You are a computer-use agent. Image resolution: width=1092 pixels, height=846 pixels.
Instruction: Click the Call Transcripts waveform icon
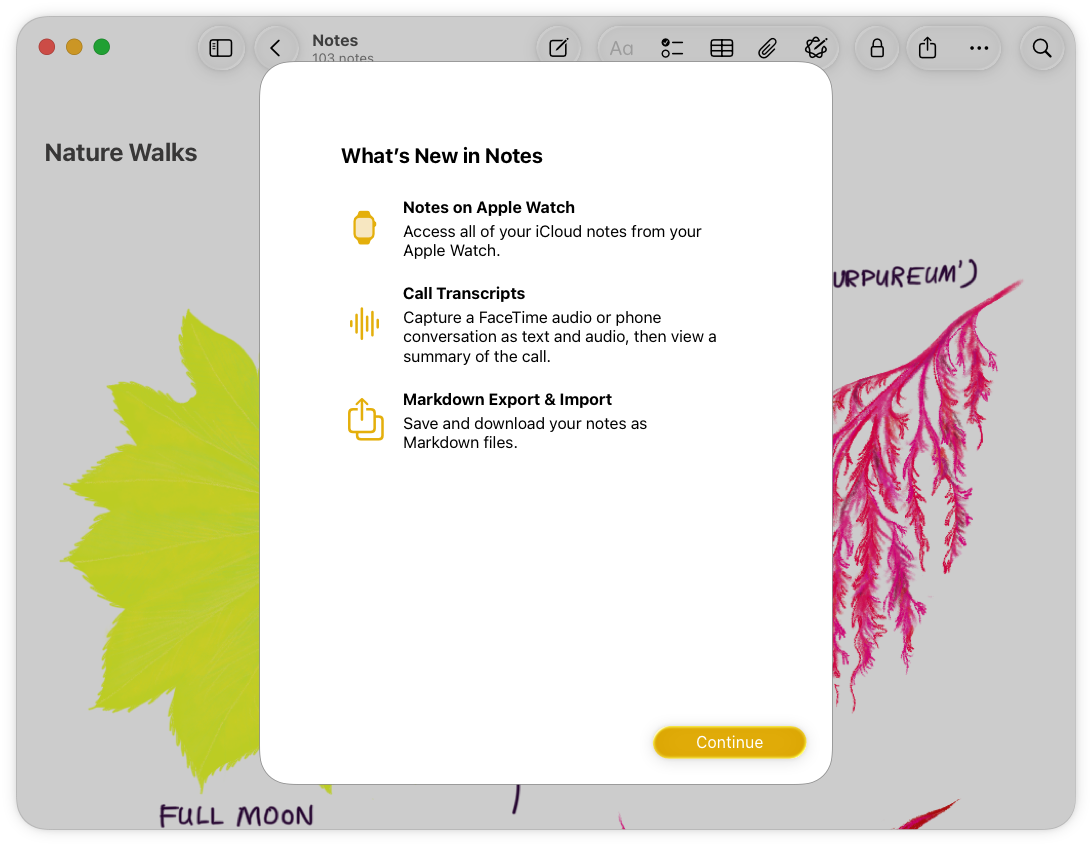pyautogui.click(x=364, y=323)
